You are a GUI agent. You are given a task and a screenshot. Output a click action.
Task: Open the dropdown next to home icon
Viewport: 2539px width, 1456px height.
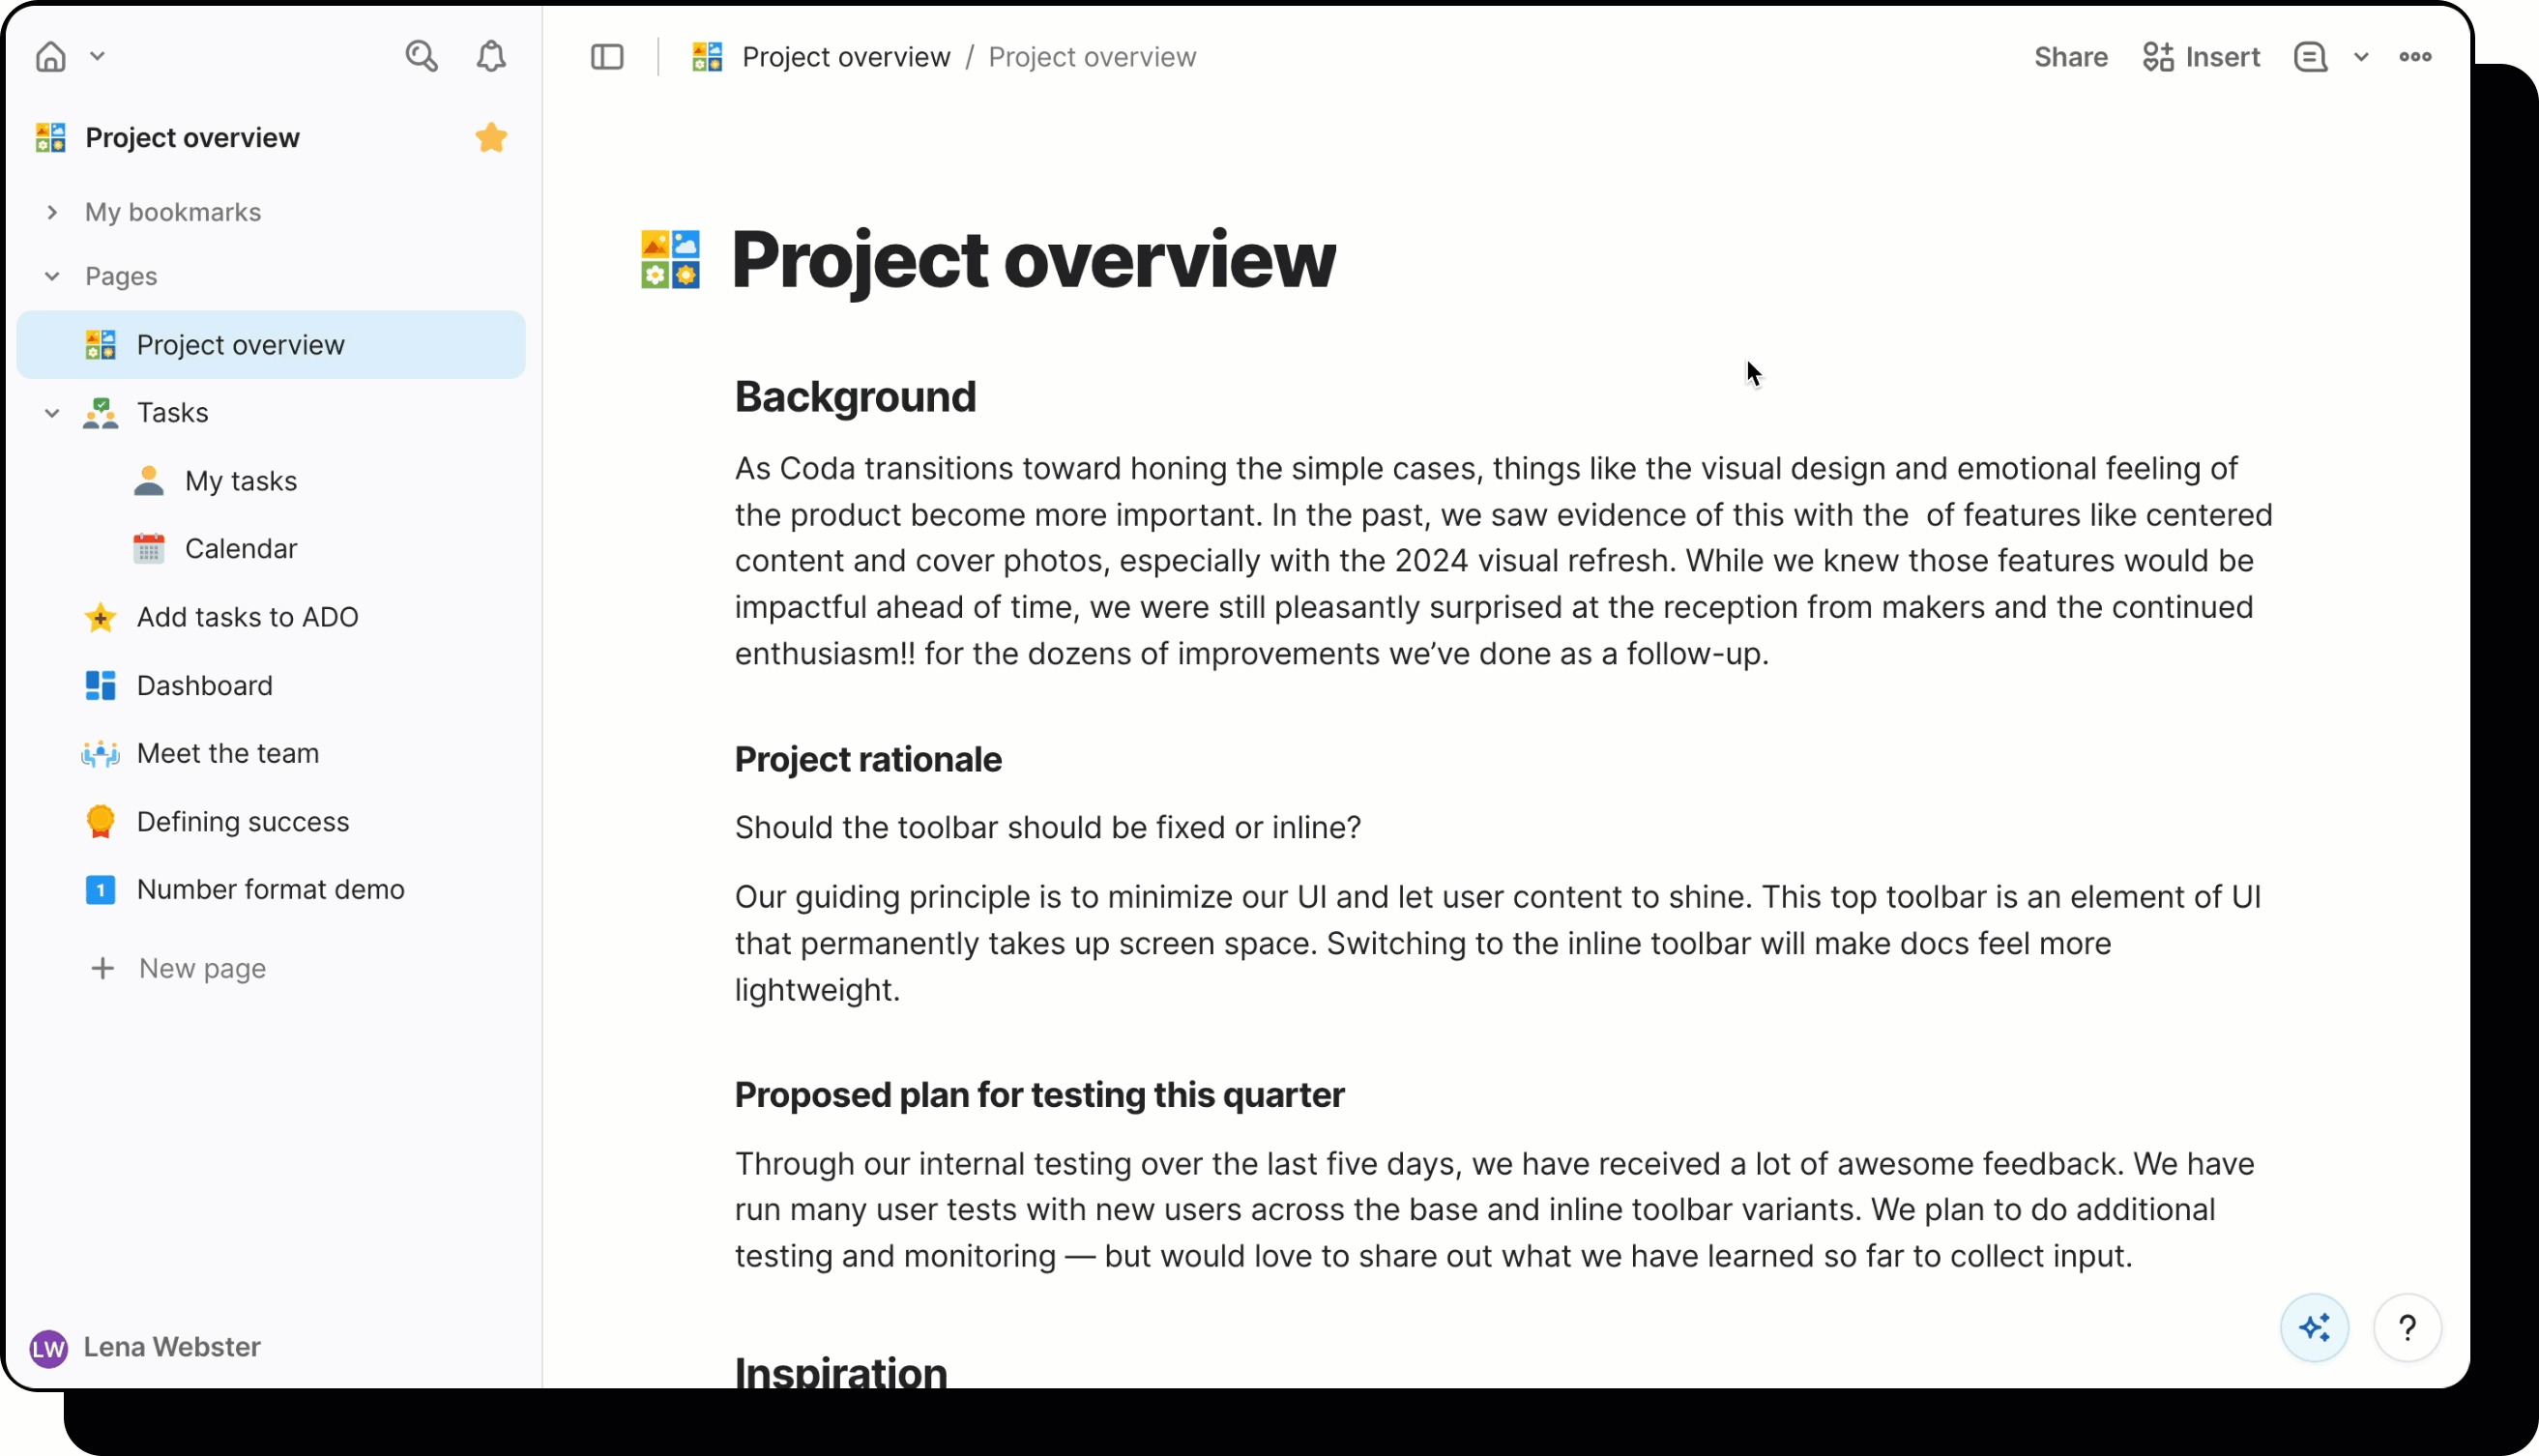click(97, 56)
